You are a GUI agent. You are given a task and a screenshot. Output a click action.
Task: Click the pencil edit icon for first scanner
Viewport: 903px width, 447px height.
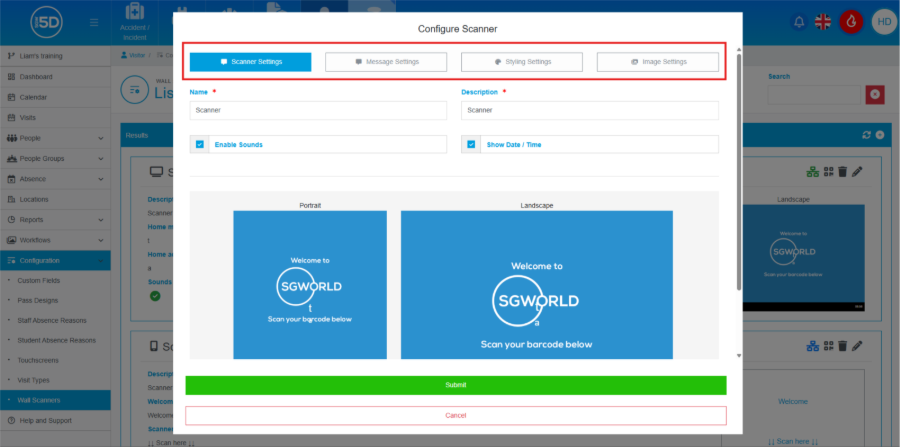pyautogui.click(x=857, y=172)
